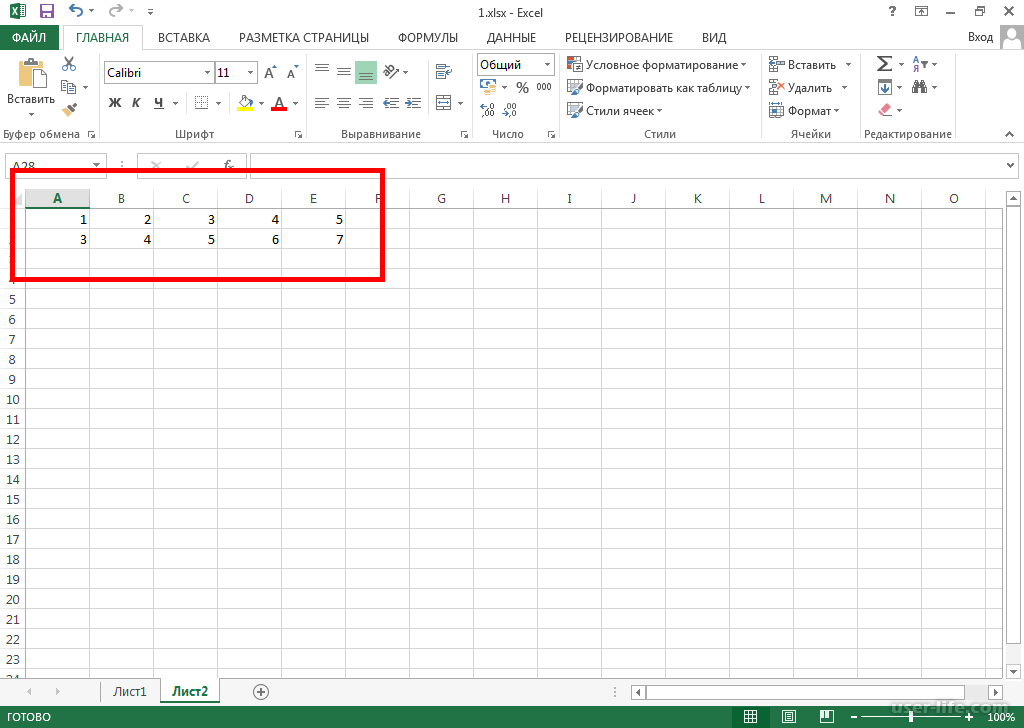The width and height of the screenshot is (1024, 728).
Task: Open the ВИД tab
Action: pos(714,37)
